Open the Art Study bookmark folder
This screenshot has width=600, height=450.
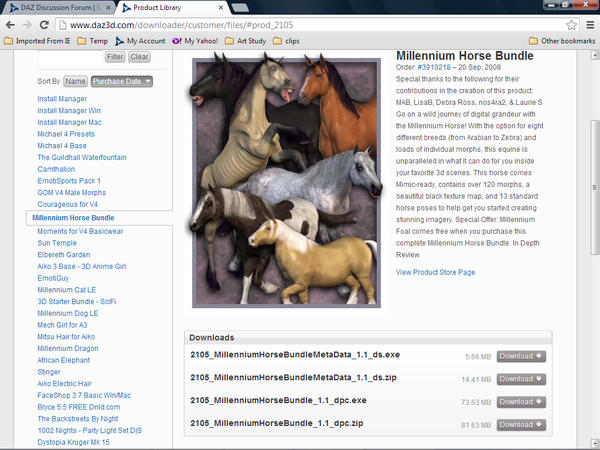tap(245, 41)
